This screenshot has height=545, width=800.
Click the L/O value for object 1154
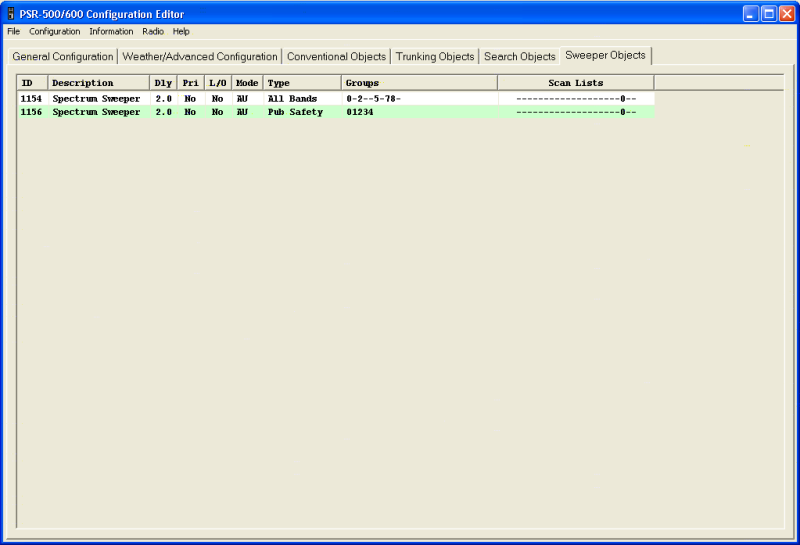[x=217, y=99]
